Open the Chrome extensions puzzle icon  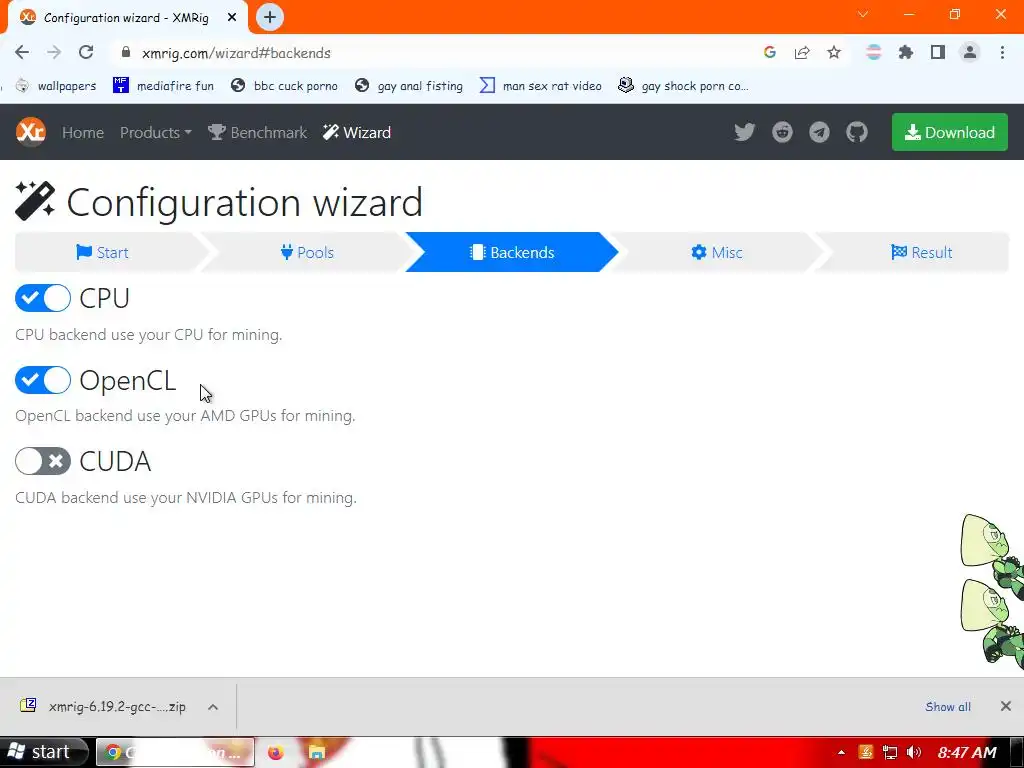pos(905,53)
